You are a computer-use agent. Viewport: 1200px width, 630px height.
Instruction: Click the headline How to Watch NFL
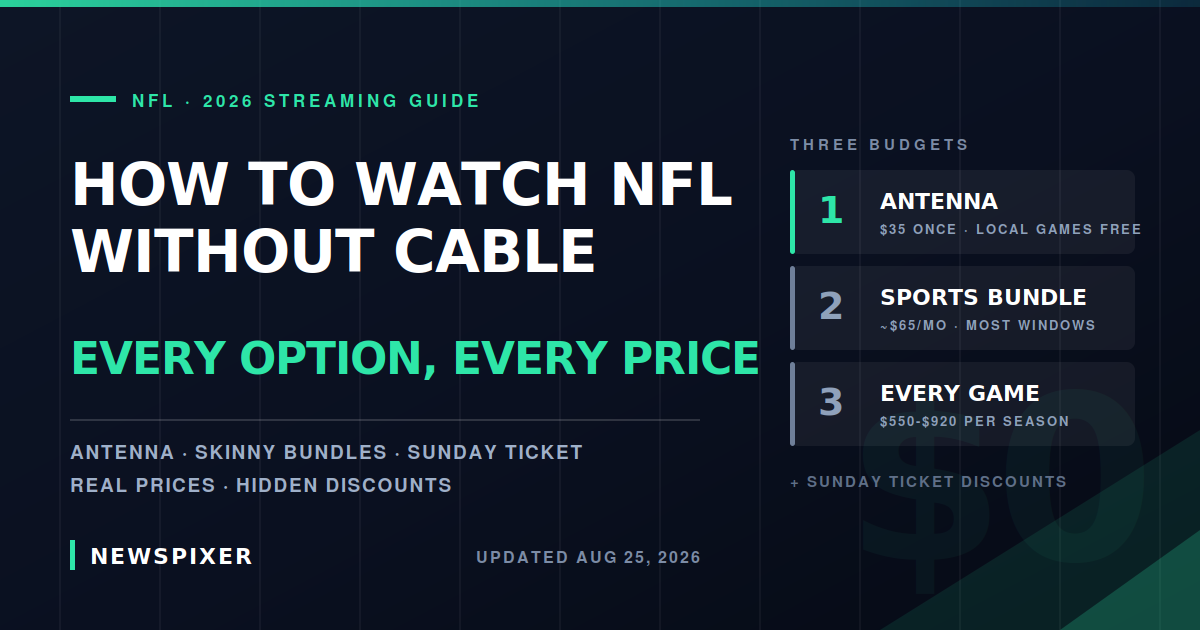(x=402, y=185)
